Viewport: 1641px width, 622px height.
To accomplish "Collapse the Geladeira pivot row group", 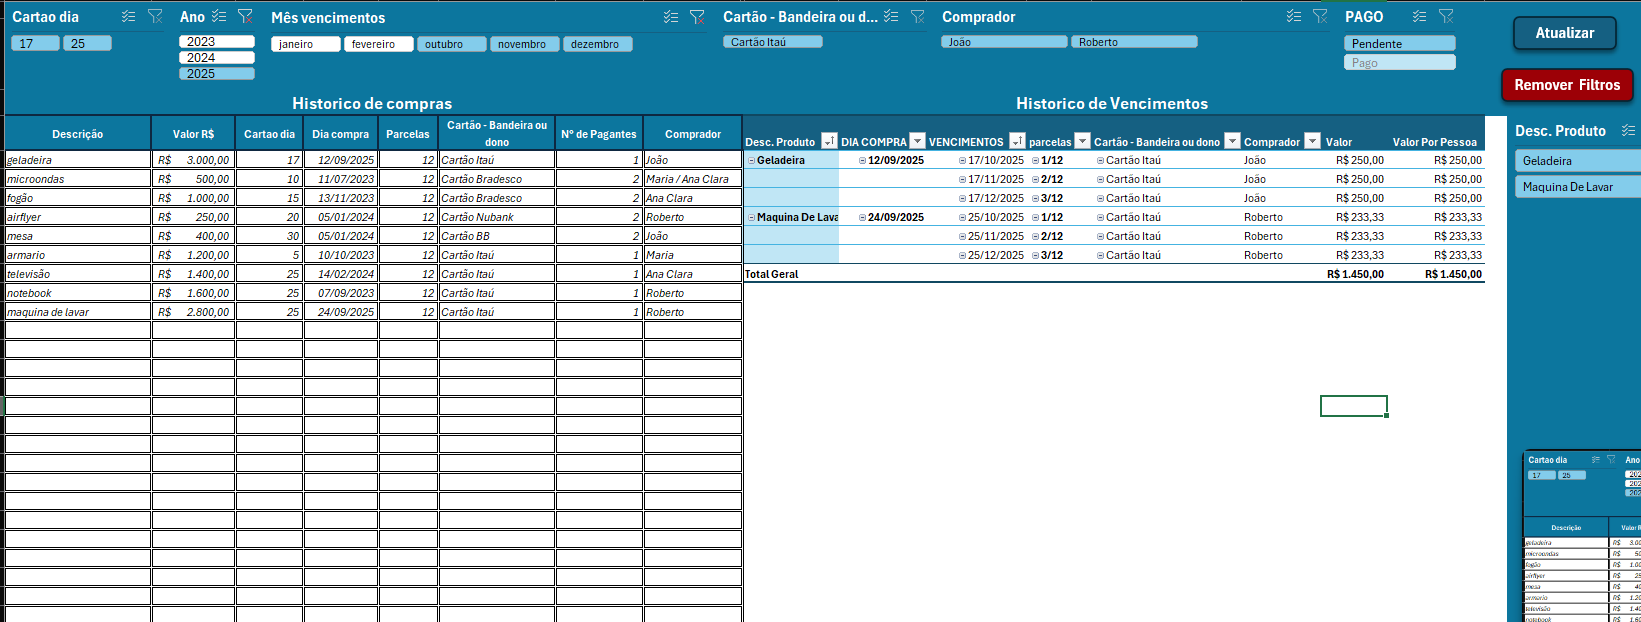I will (751, 160).
